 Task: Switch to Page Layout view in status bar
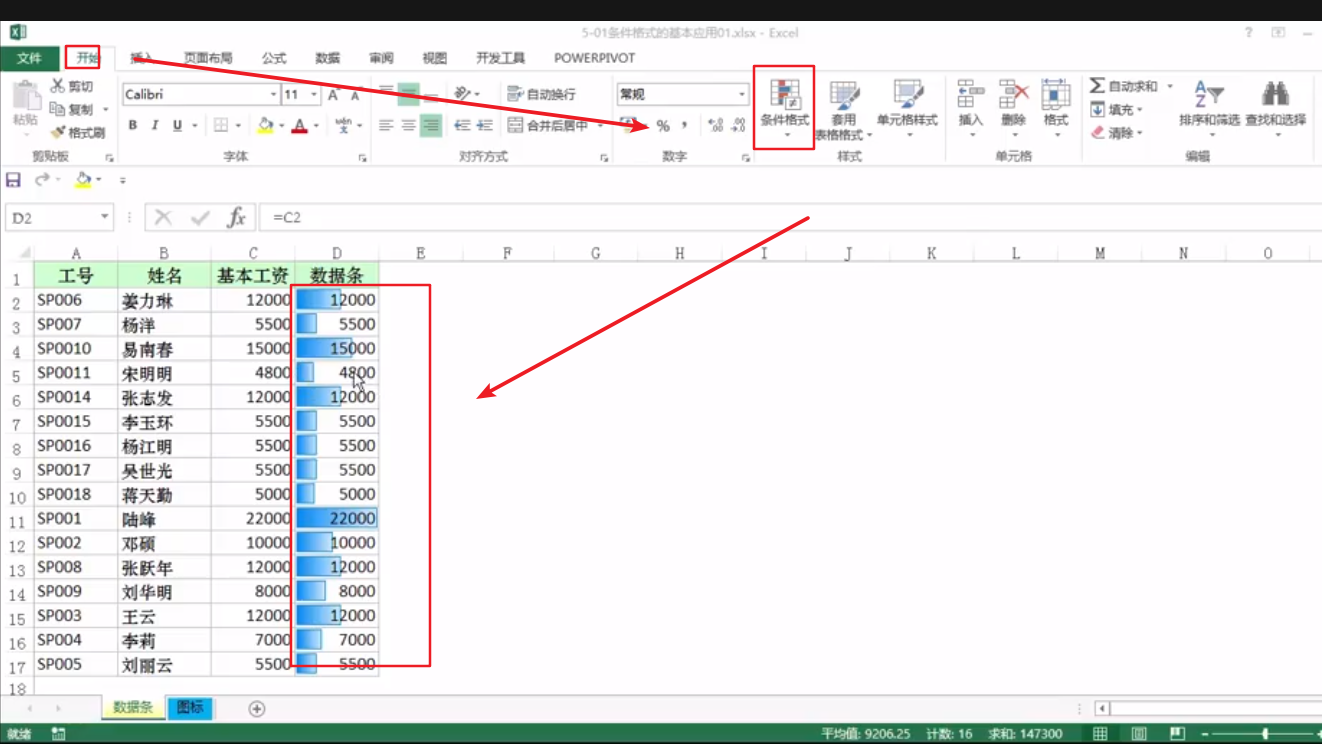pos(1139,734)
